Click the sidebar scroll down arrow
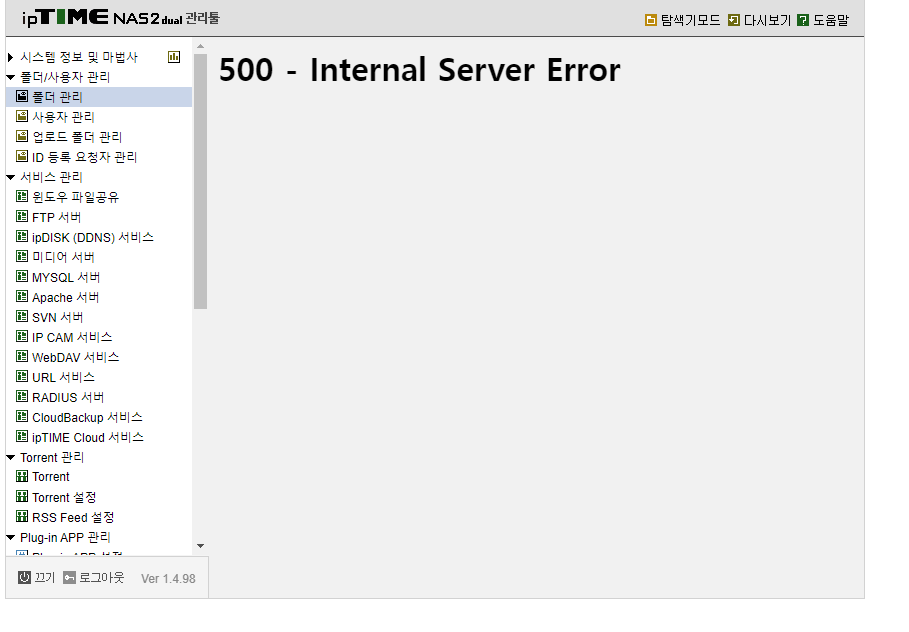This screenshot has height=632, width=909. click(201, 546)
